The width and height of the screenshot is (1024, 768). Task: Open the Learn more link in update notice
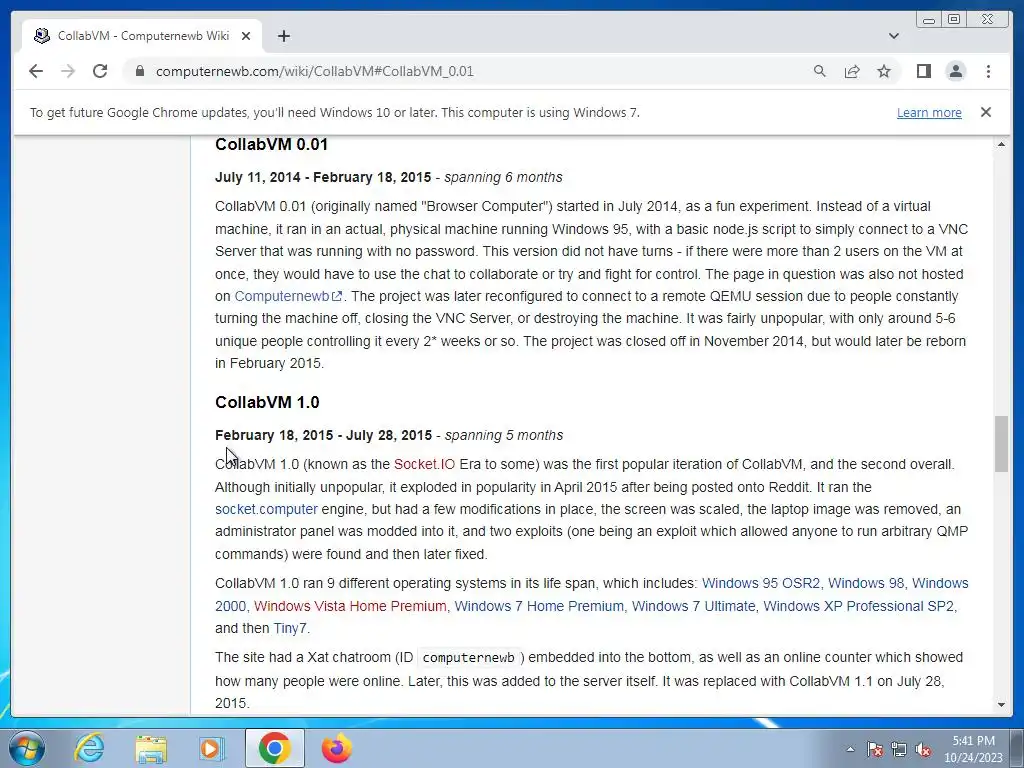[929, 112]
